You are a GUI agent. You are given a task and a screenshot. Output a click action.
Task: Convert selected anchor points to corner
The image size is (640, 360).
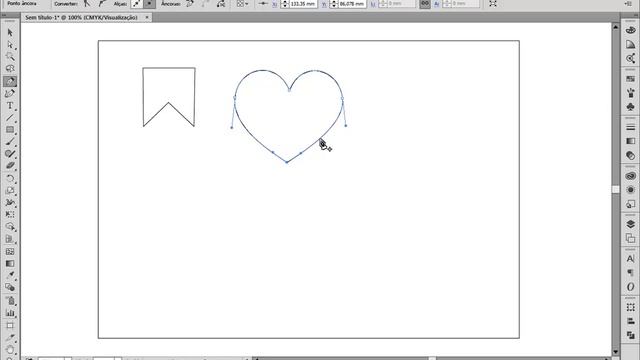click(x=87, y=4)
